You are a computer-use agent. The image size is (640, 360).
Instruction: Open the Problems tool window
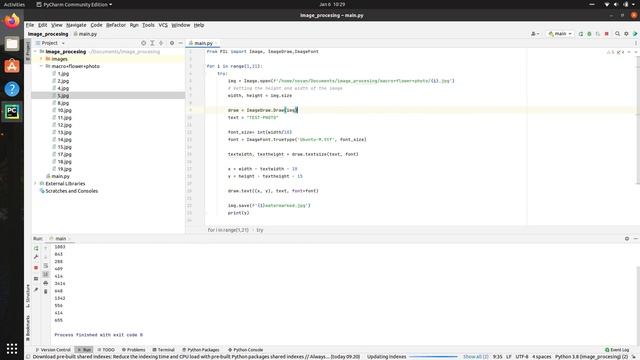pyautogui.click(x=133, y=350)
